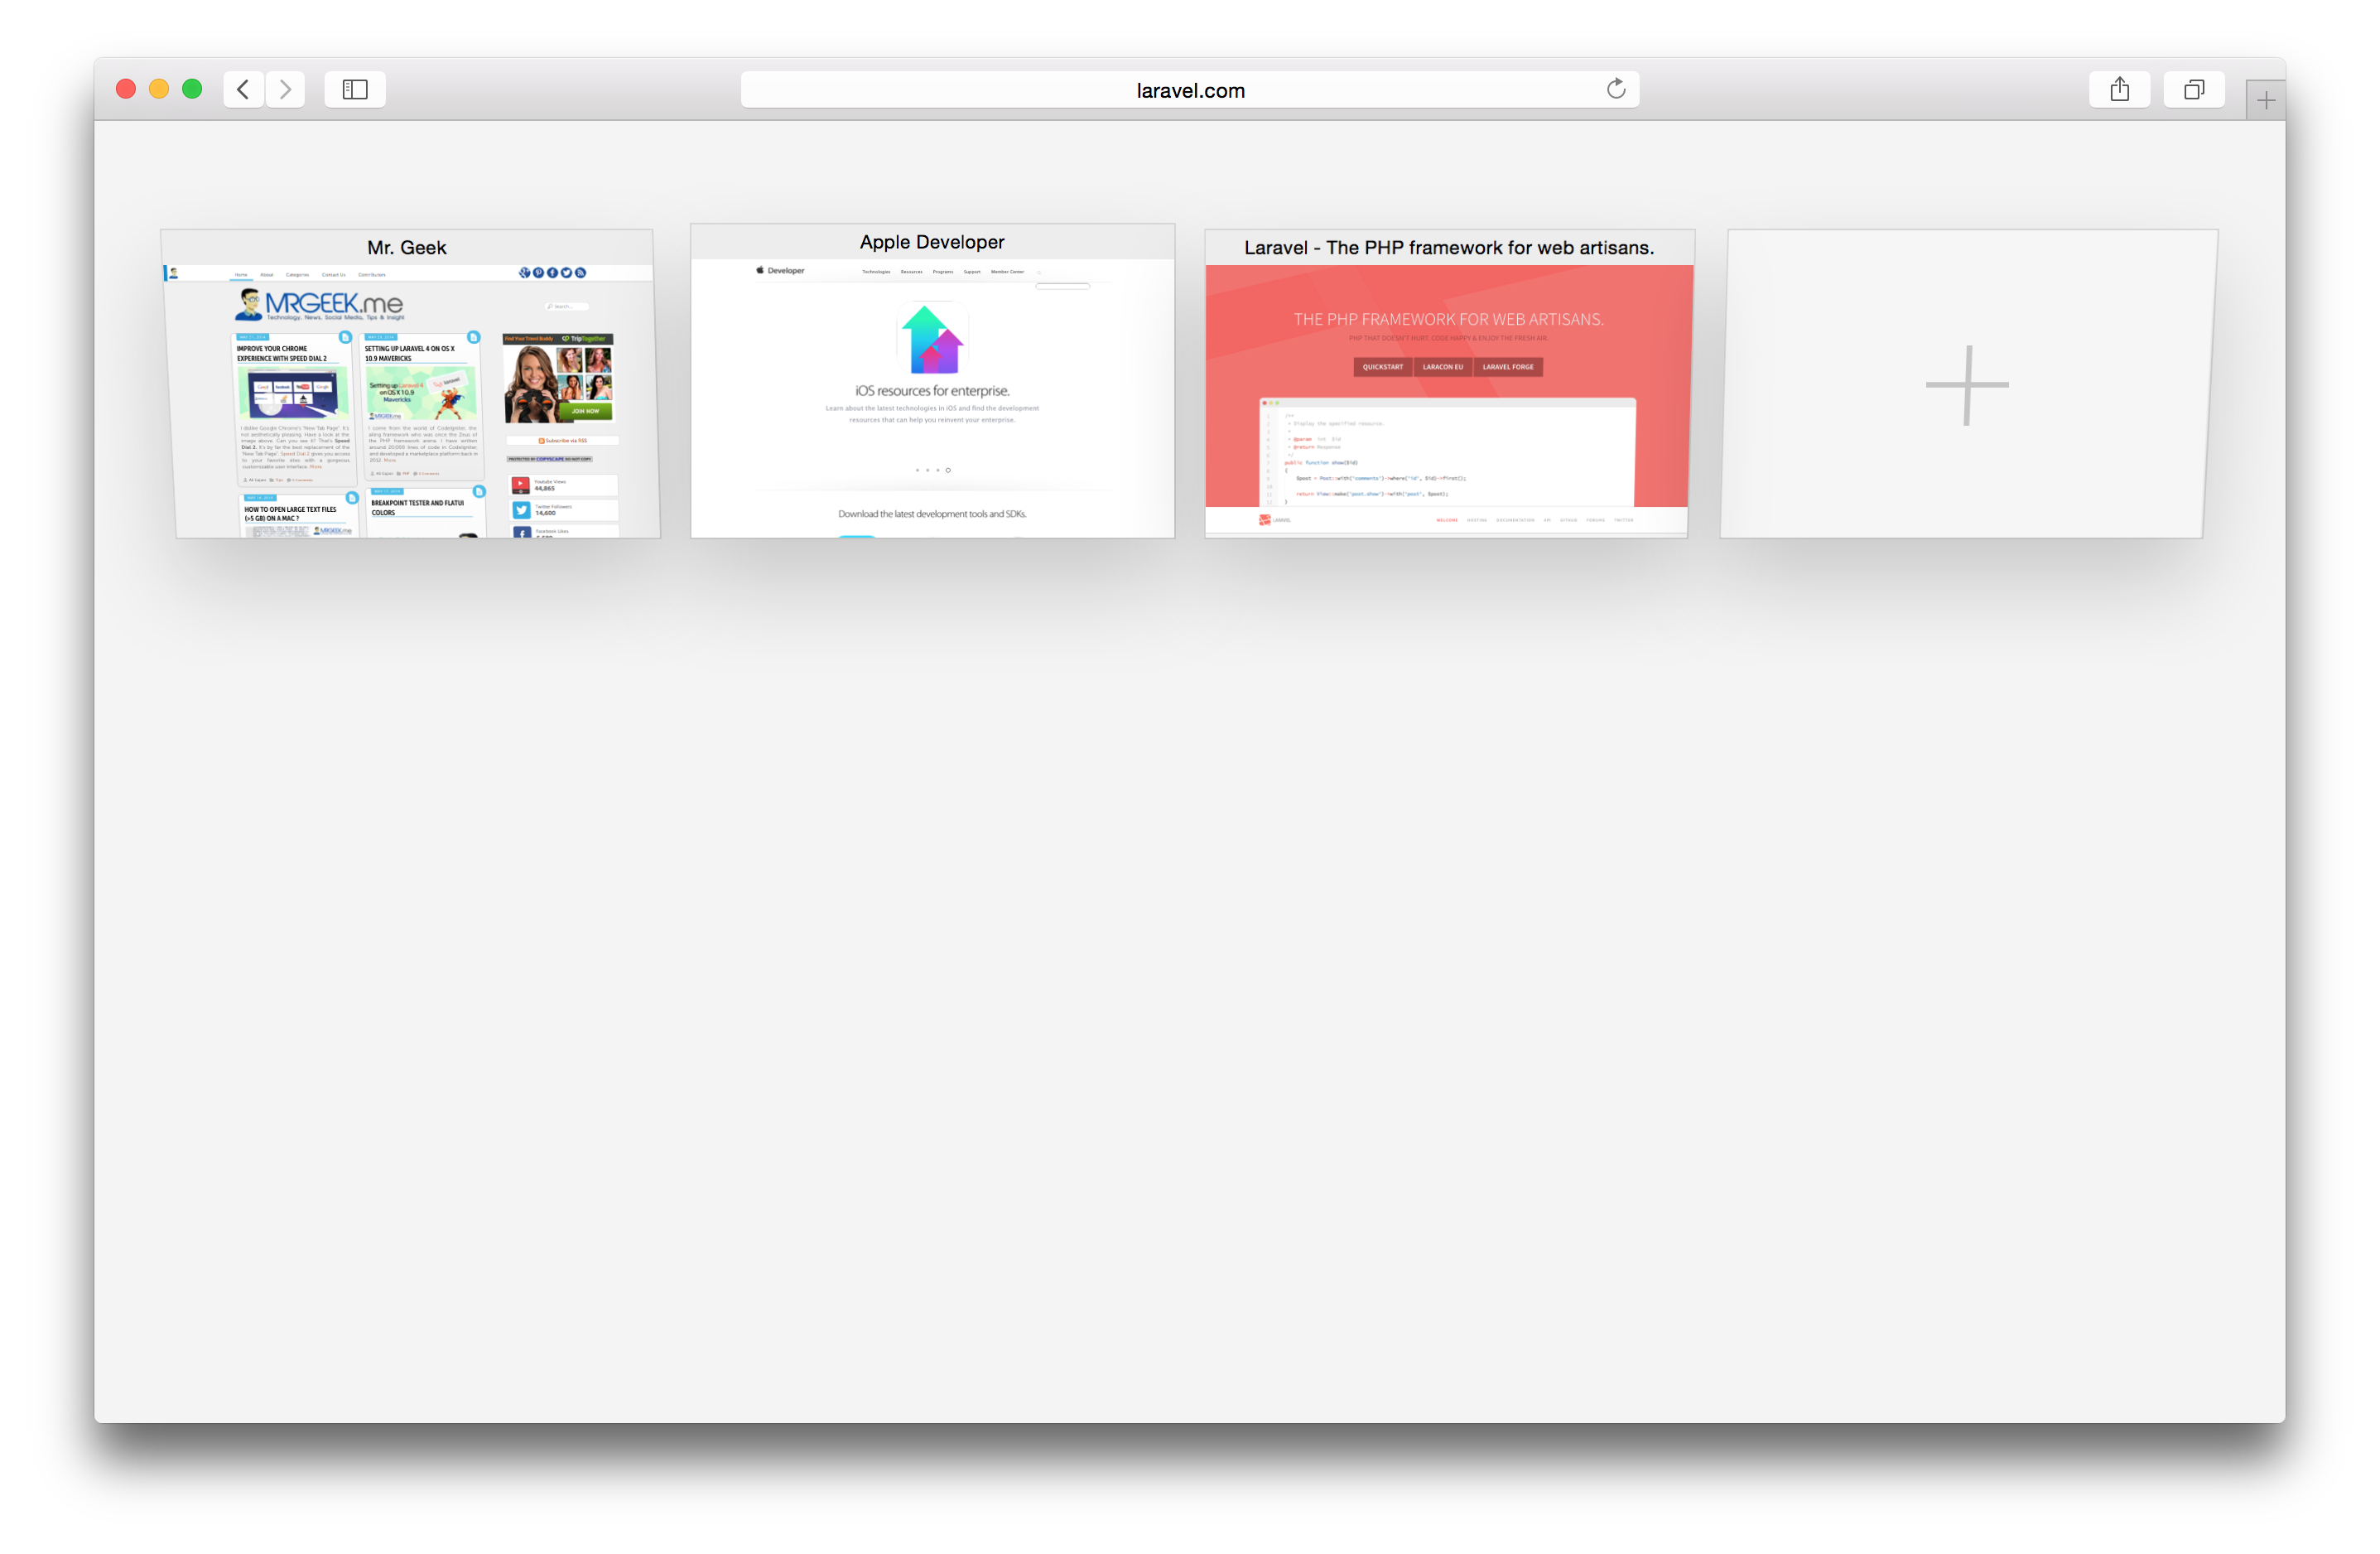Go forward using the forward arrow button

(286, 89)
